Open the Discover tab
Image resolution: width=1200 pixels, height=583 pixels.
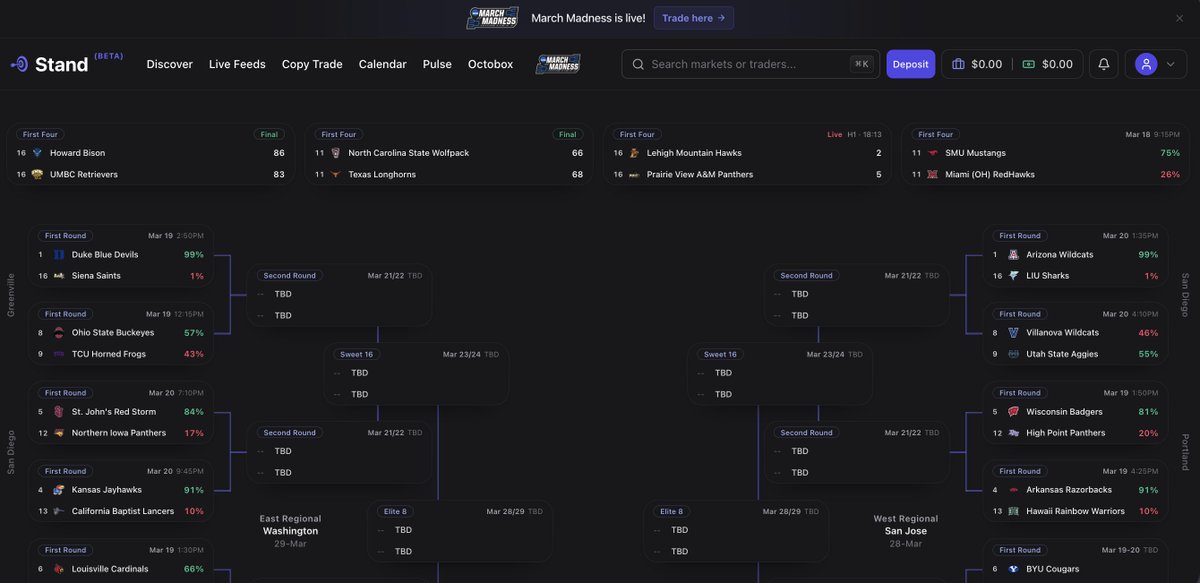click(170, 64)
